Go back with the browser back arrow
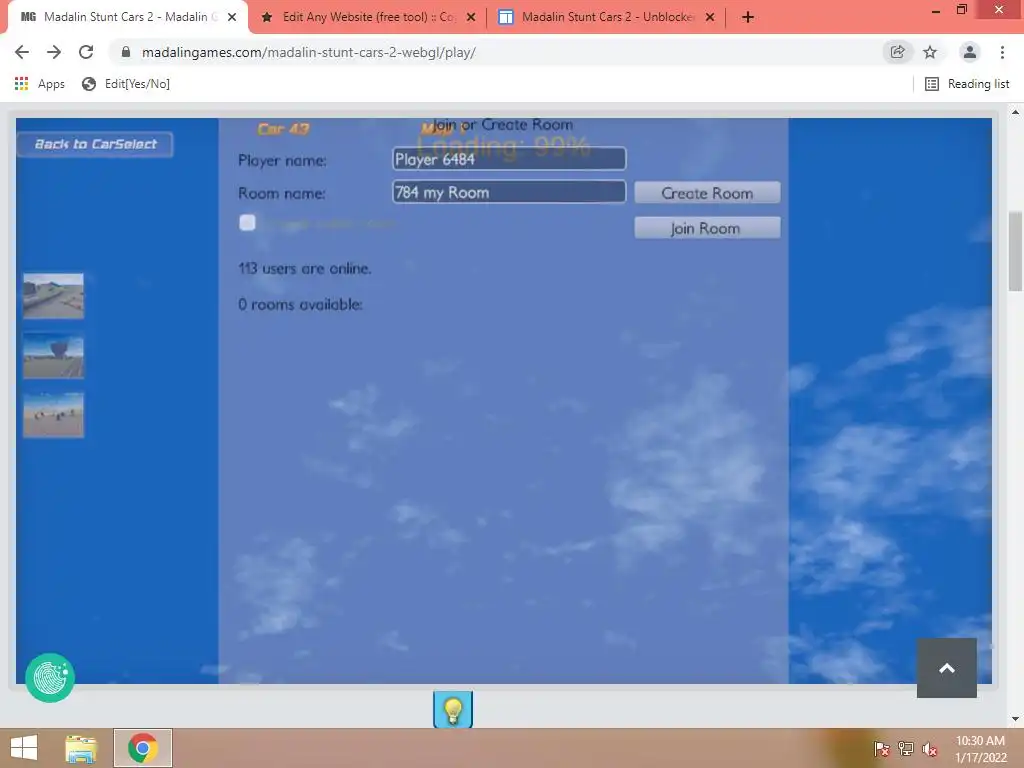Screen dimensions: 1024x768 22,52
